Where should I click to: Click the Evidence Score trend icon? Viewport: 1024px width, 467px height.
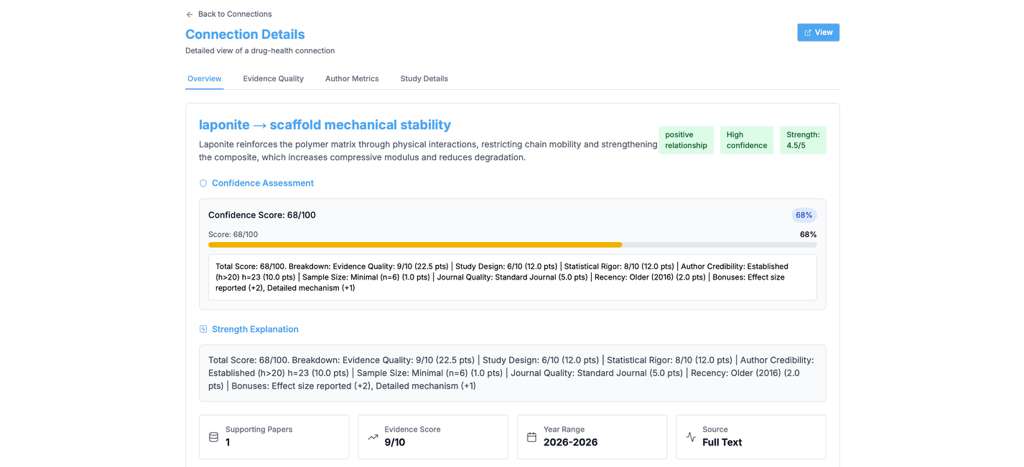[373, 437]
